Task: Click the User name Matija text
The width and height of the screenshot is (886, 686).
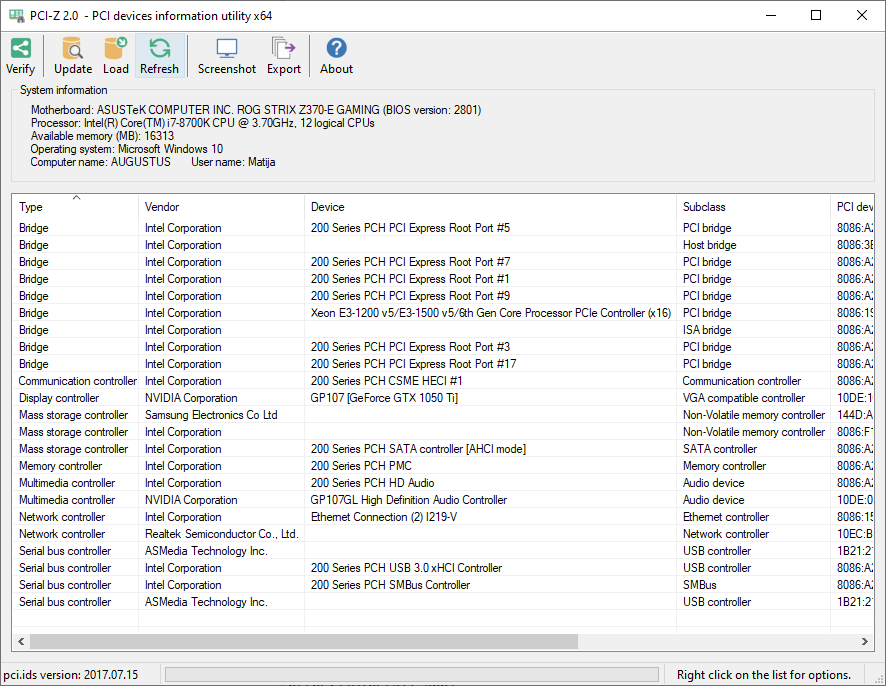Action: tap(233, 162)
